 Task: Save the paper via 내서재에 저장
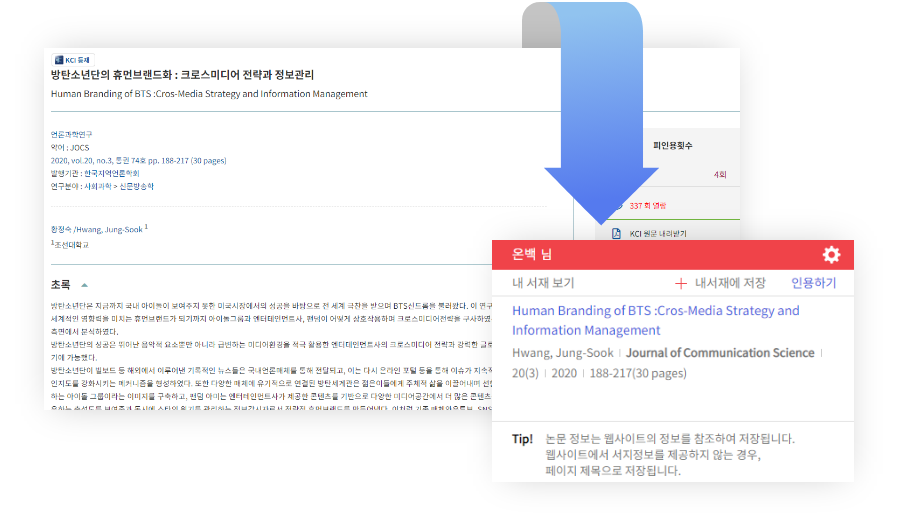coord(730,283)
